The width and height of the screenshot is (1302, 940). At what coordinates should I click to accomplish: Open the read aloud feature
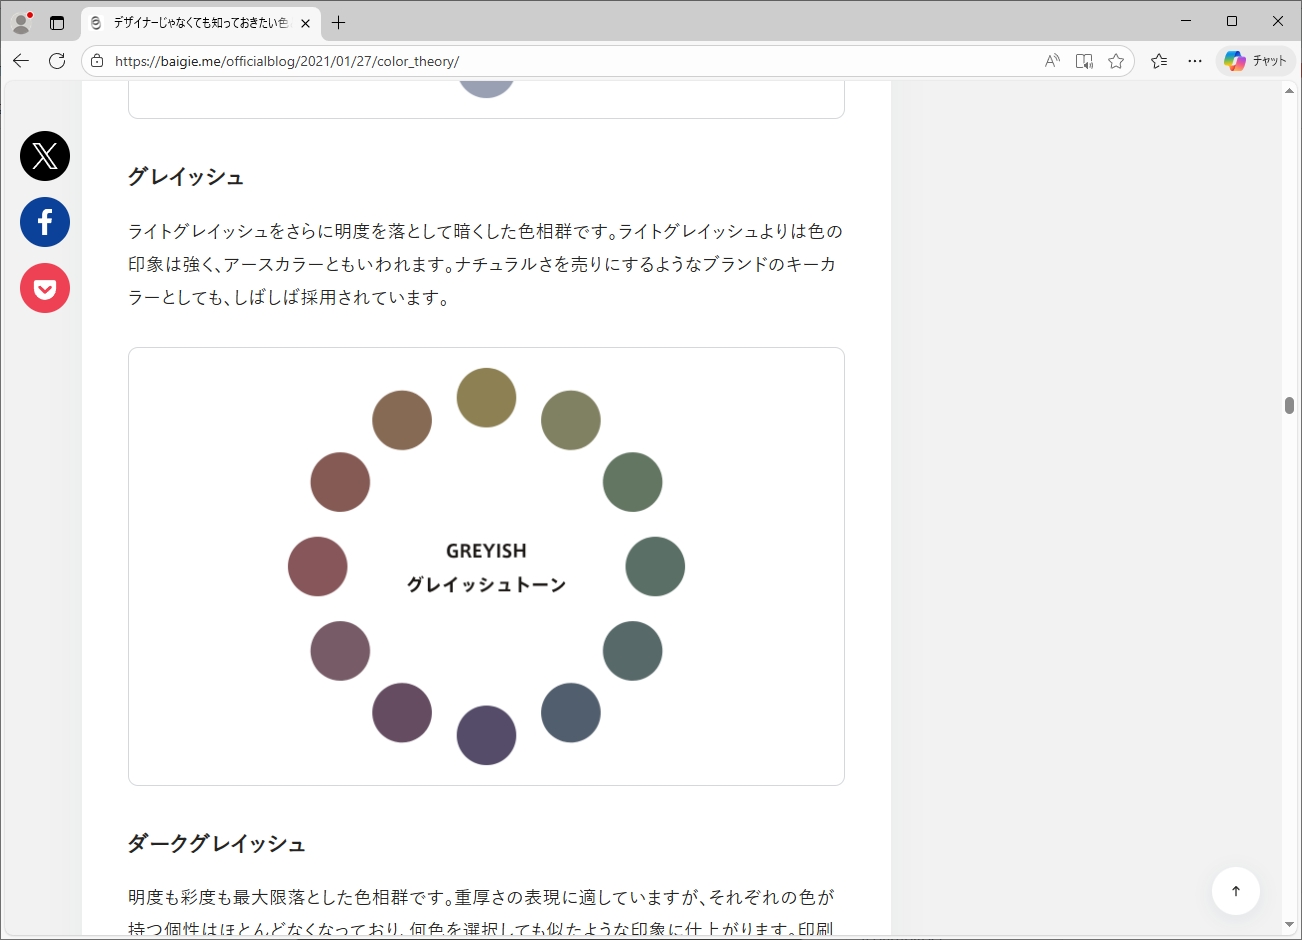click(x=1052, y=61)
